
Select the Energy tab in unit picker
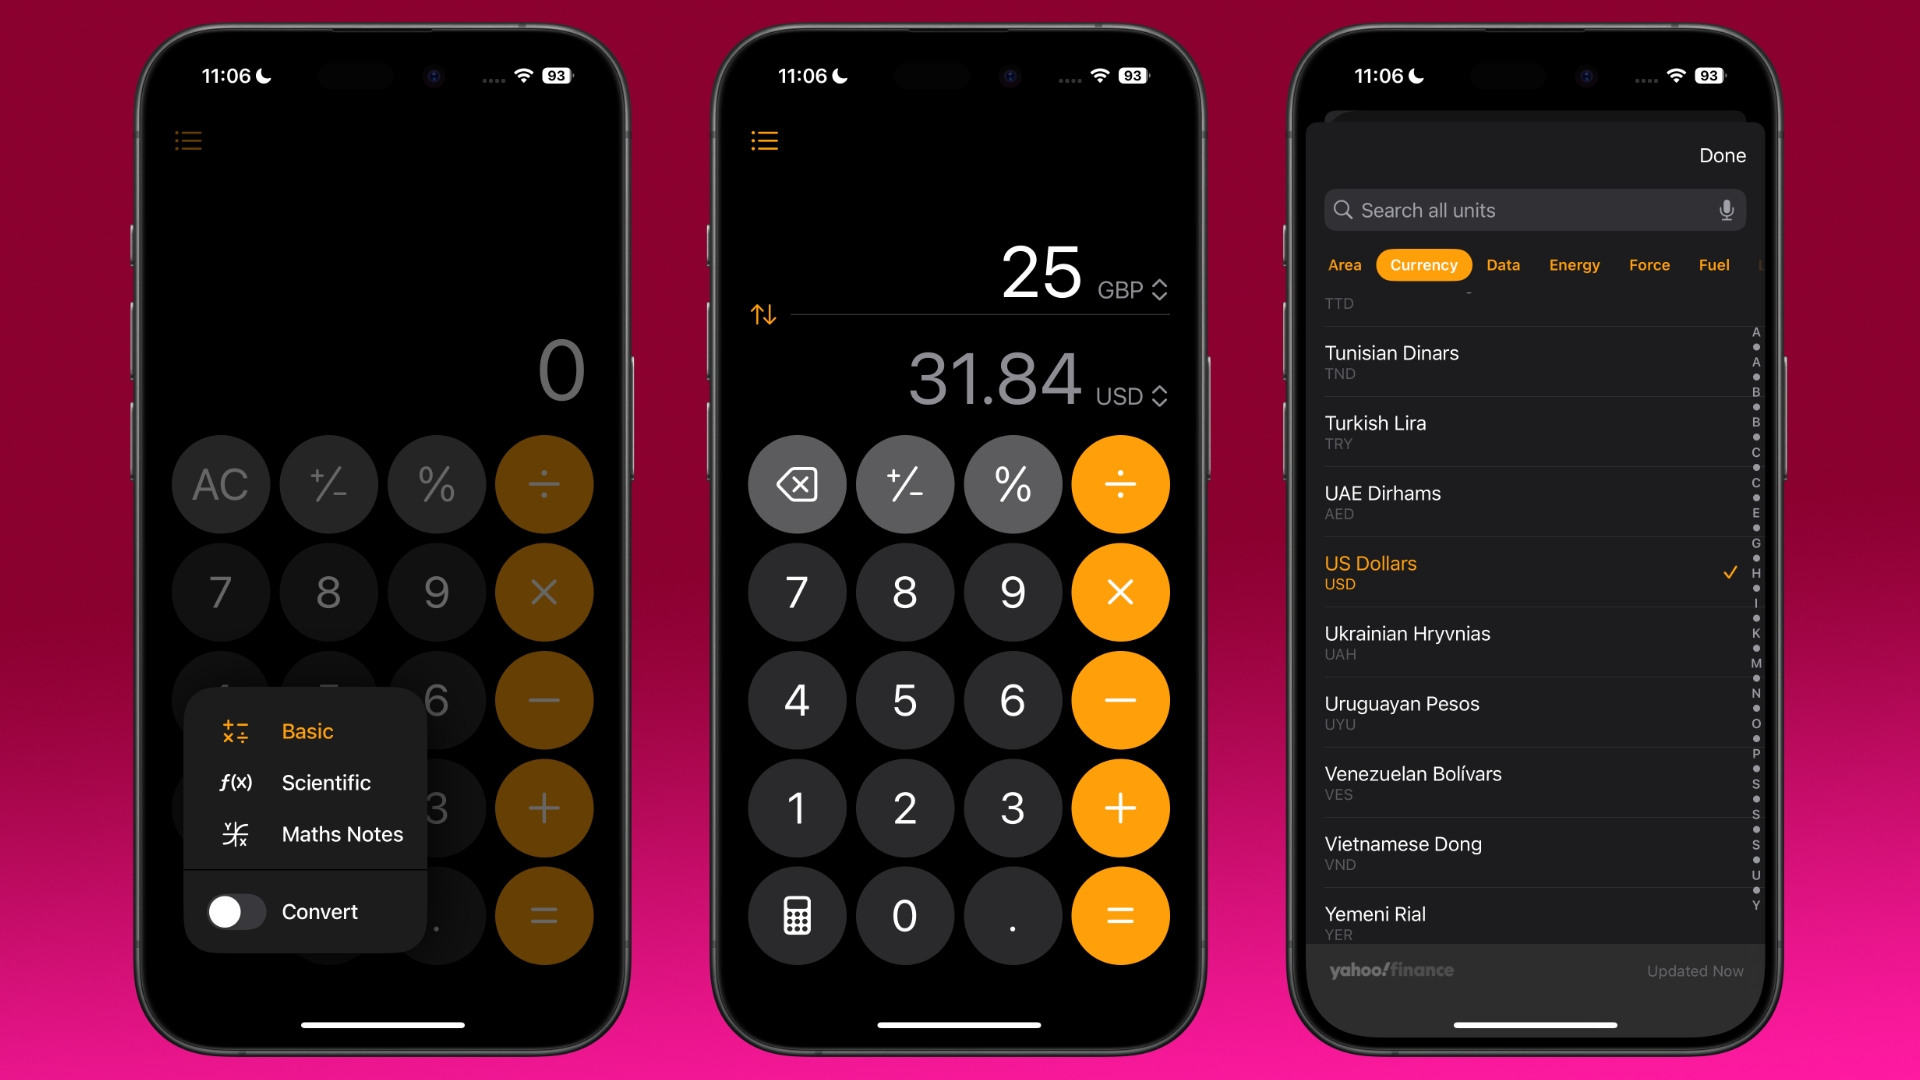[1573, 262]
